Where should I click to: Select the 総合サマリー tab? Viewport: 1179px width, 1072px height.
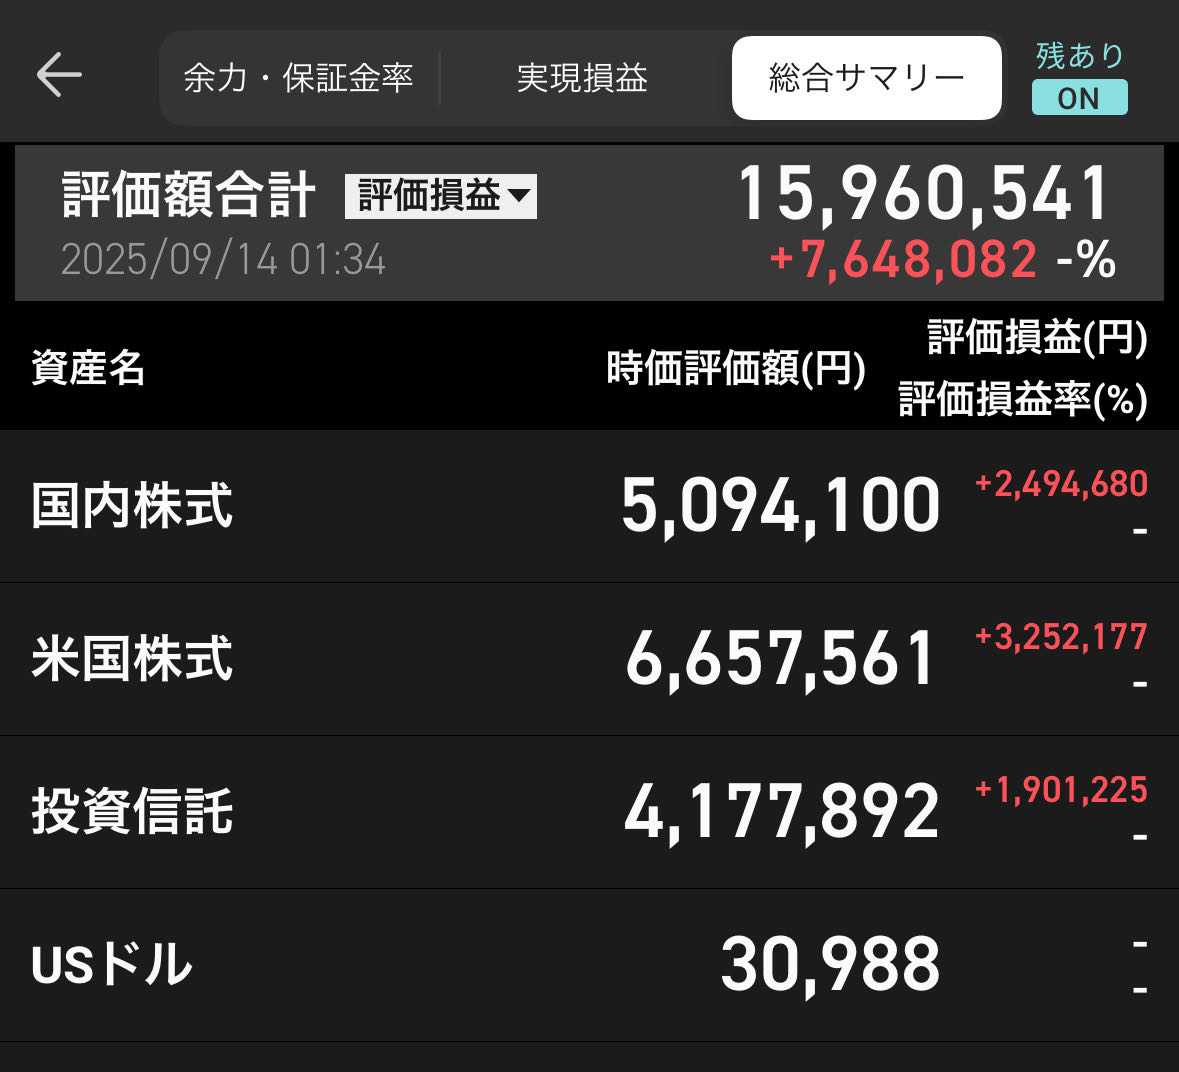(867, 78)
